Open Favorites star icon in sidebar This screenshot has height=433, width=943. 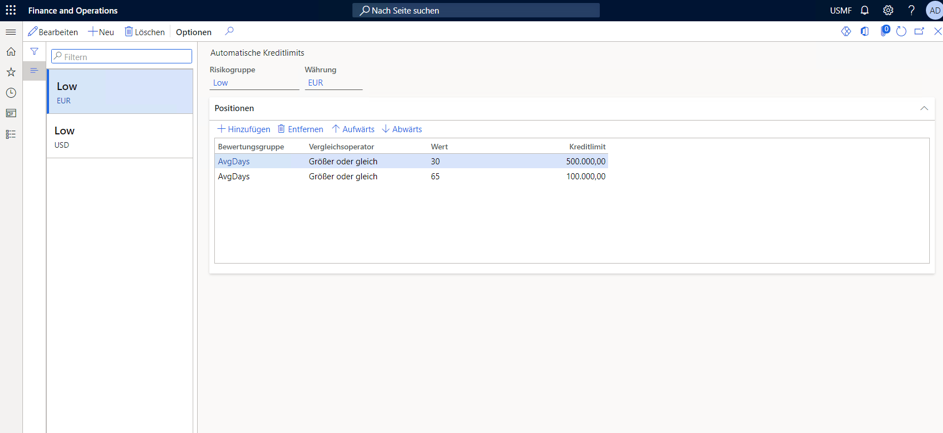point(11,72)
